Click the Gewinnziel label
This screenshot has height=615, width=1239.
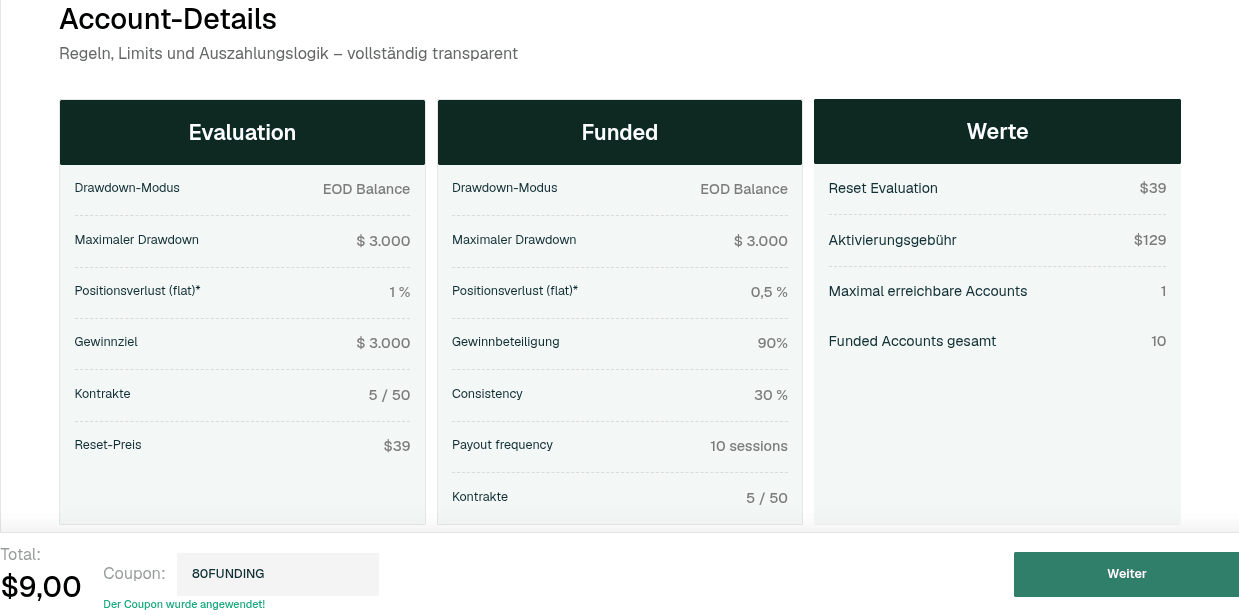coord(106,342)
